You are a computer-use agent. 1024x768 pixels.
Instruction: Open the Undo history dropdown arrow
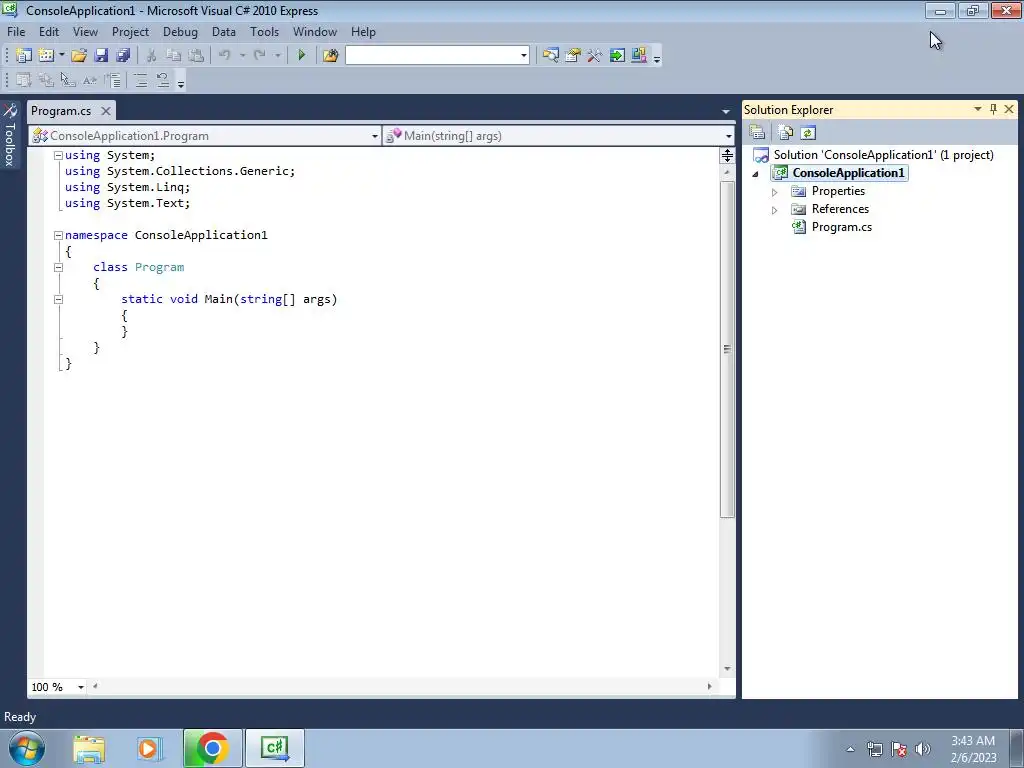coord(242,56)
